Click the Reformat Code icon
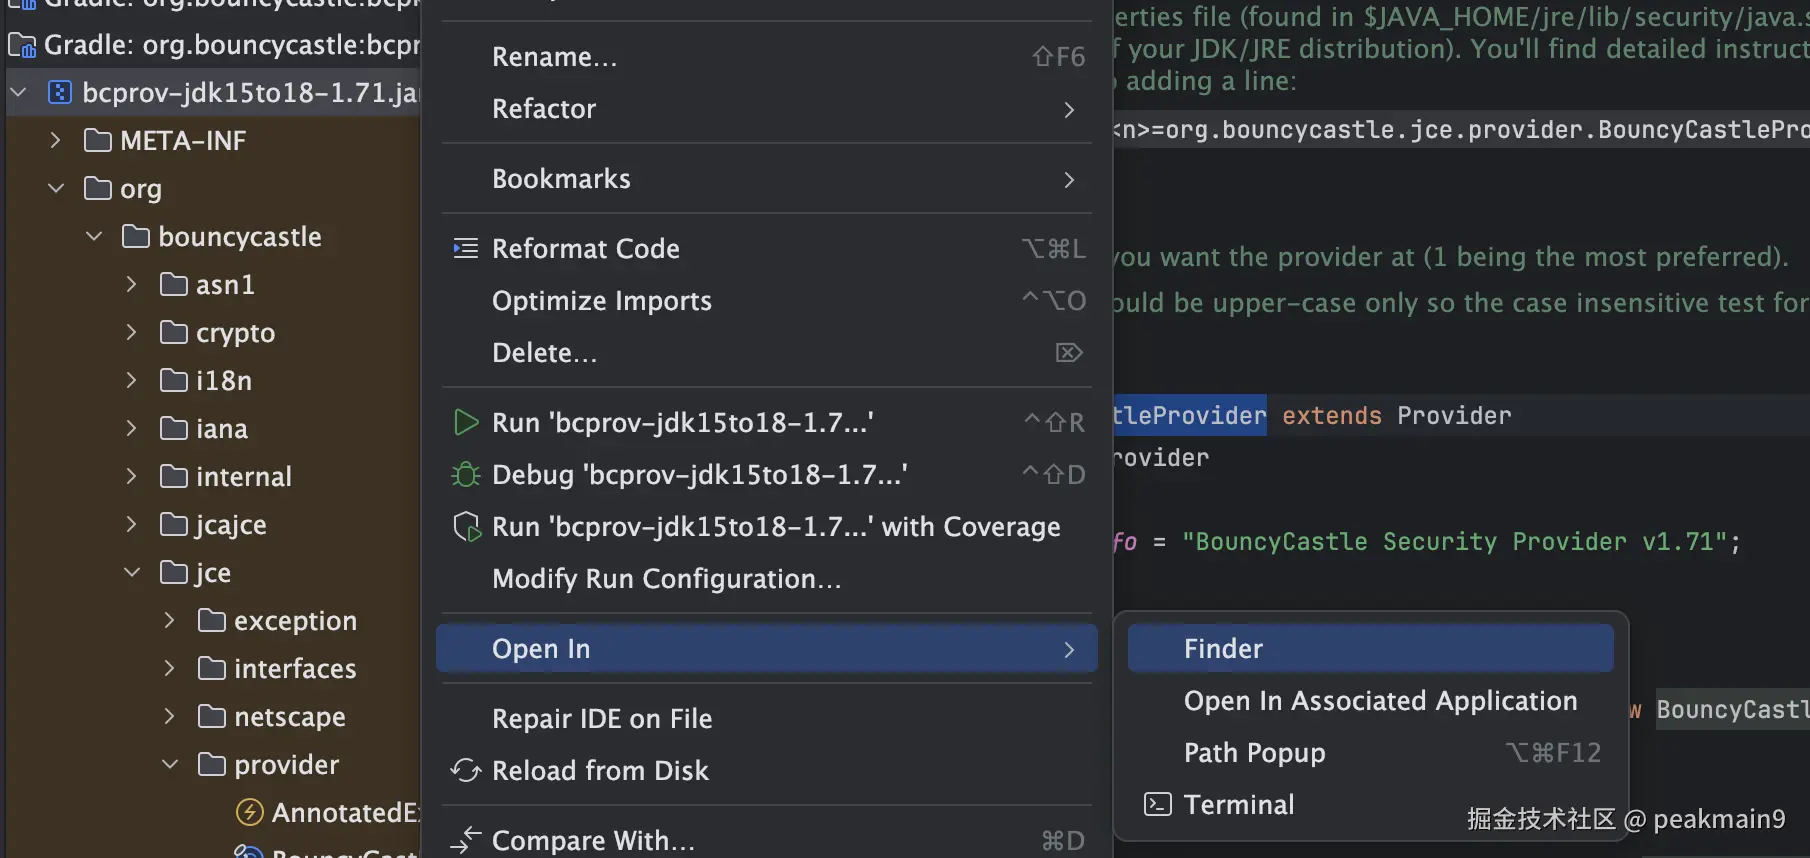 [x=465, y=248]
